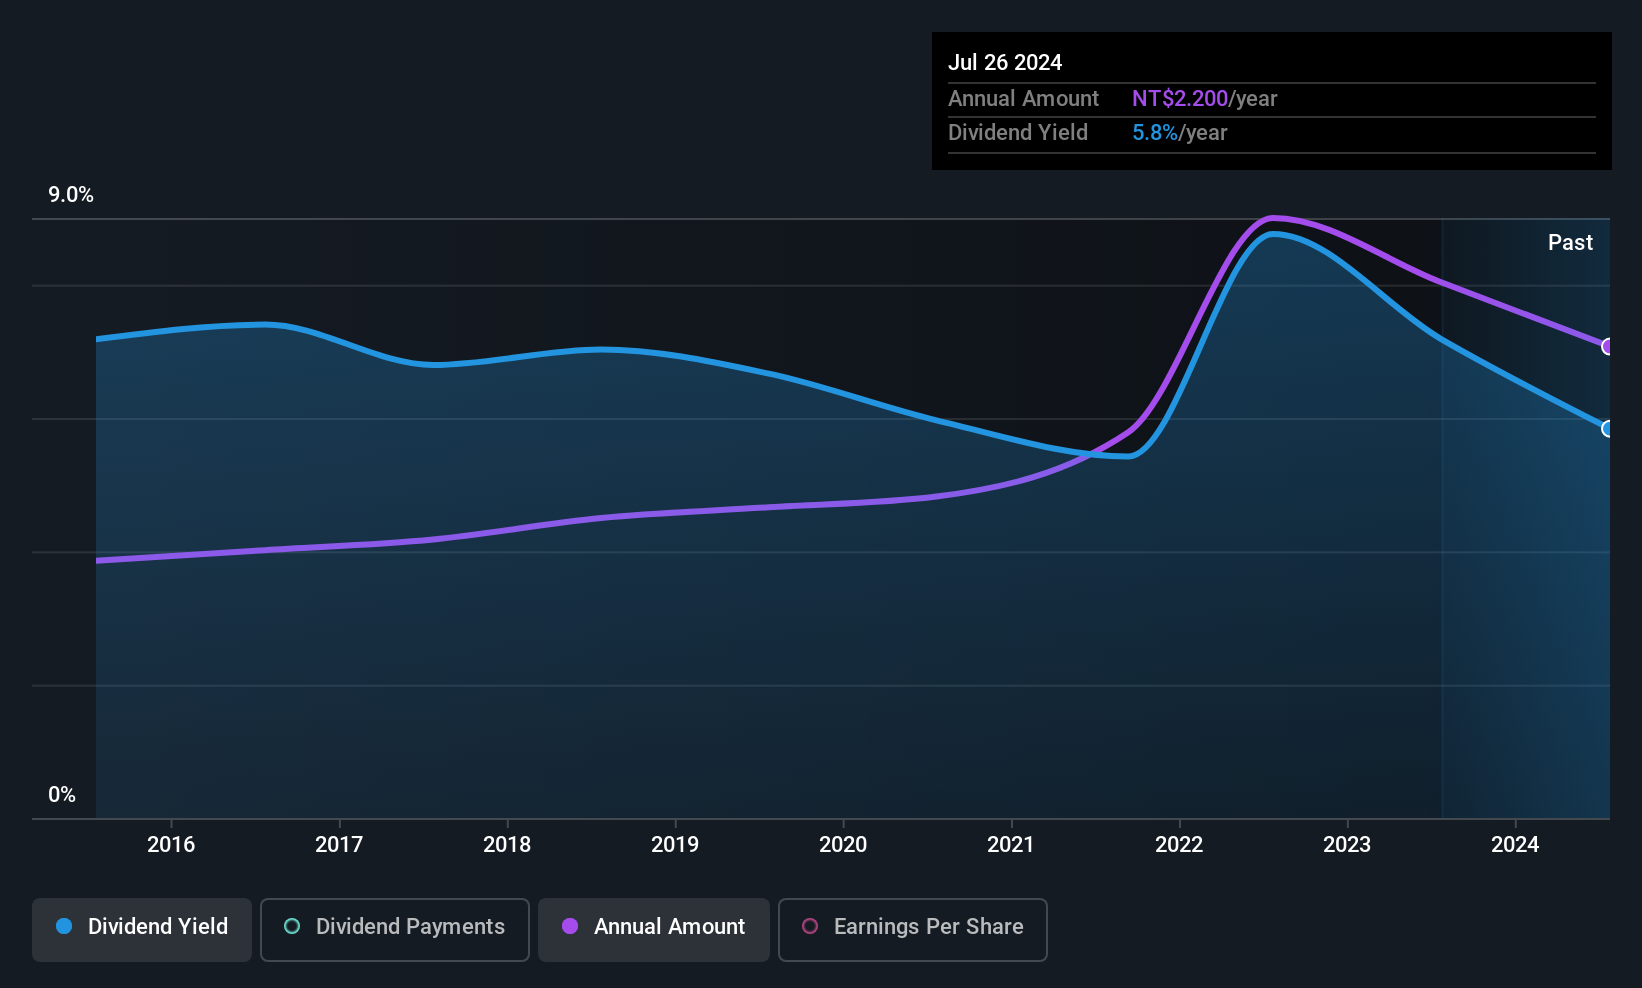This screenshot has width=1642, height=988.
Task: Click the teal Dividend Payments legend circle
Action: coord(292,926)
